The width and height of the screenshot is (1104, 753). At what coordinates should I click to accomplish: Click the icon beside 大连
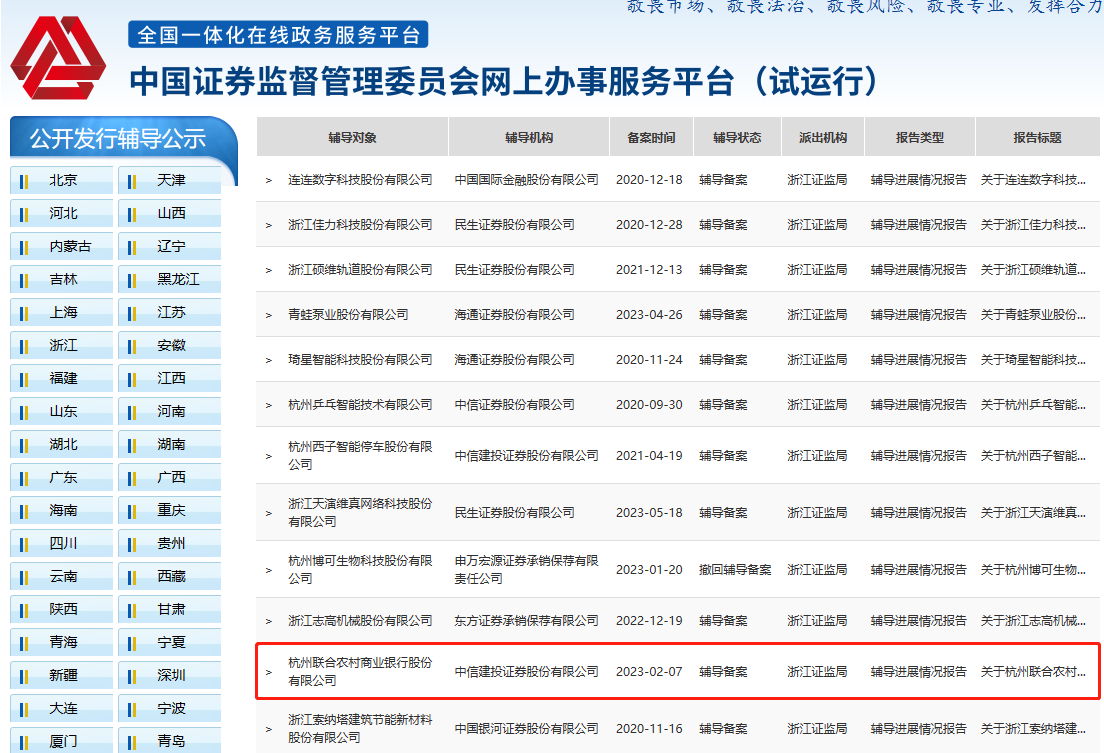[24, 709]
